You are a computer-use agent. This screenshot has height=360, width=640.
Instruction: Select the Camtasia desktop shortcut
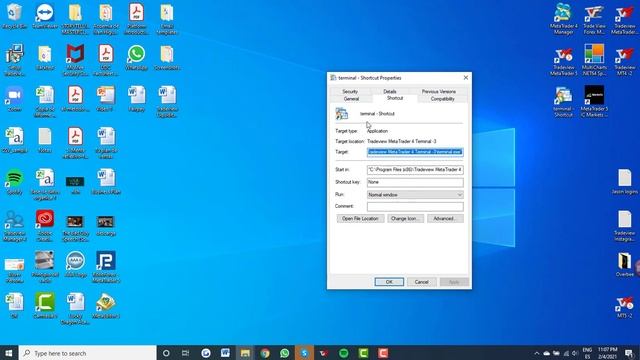click(44, 306)
